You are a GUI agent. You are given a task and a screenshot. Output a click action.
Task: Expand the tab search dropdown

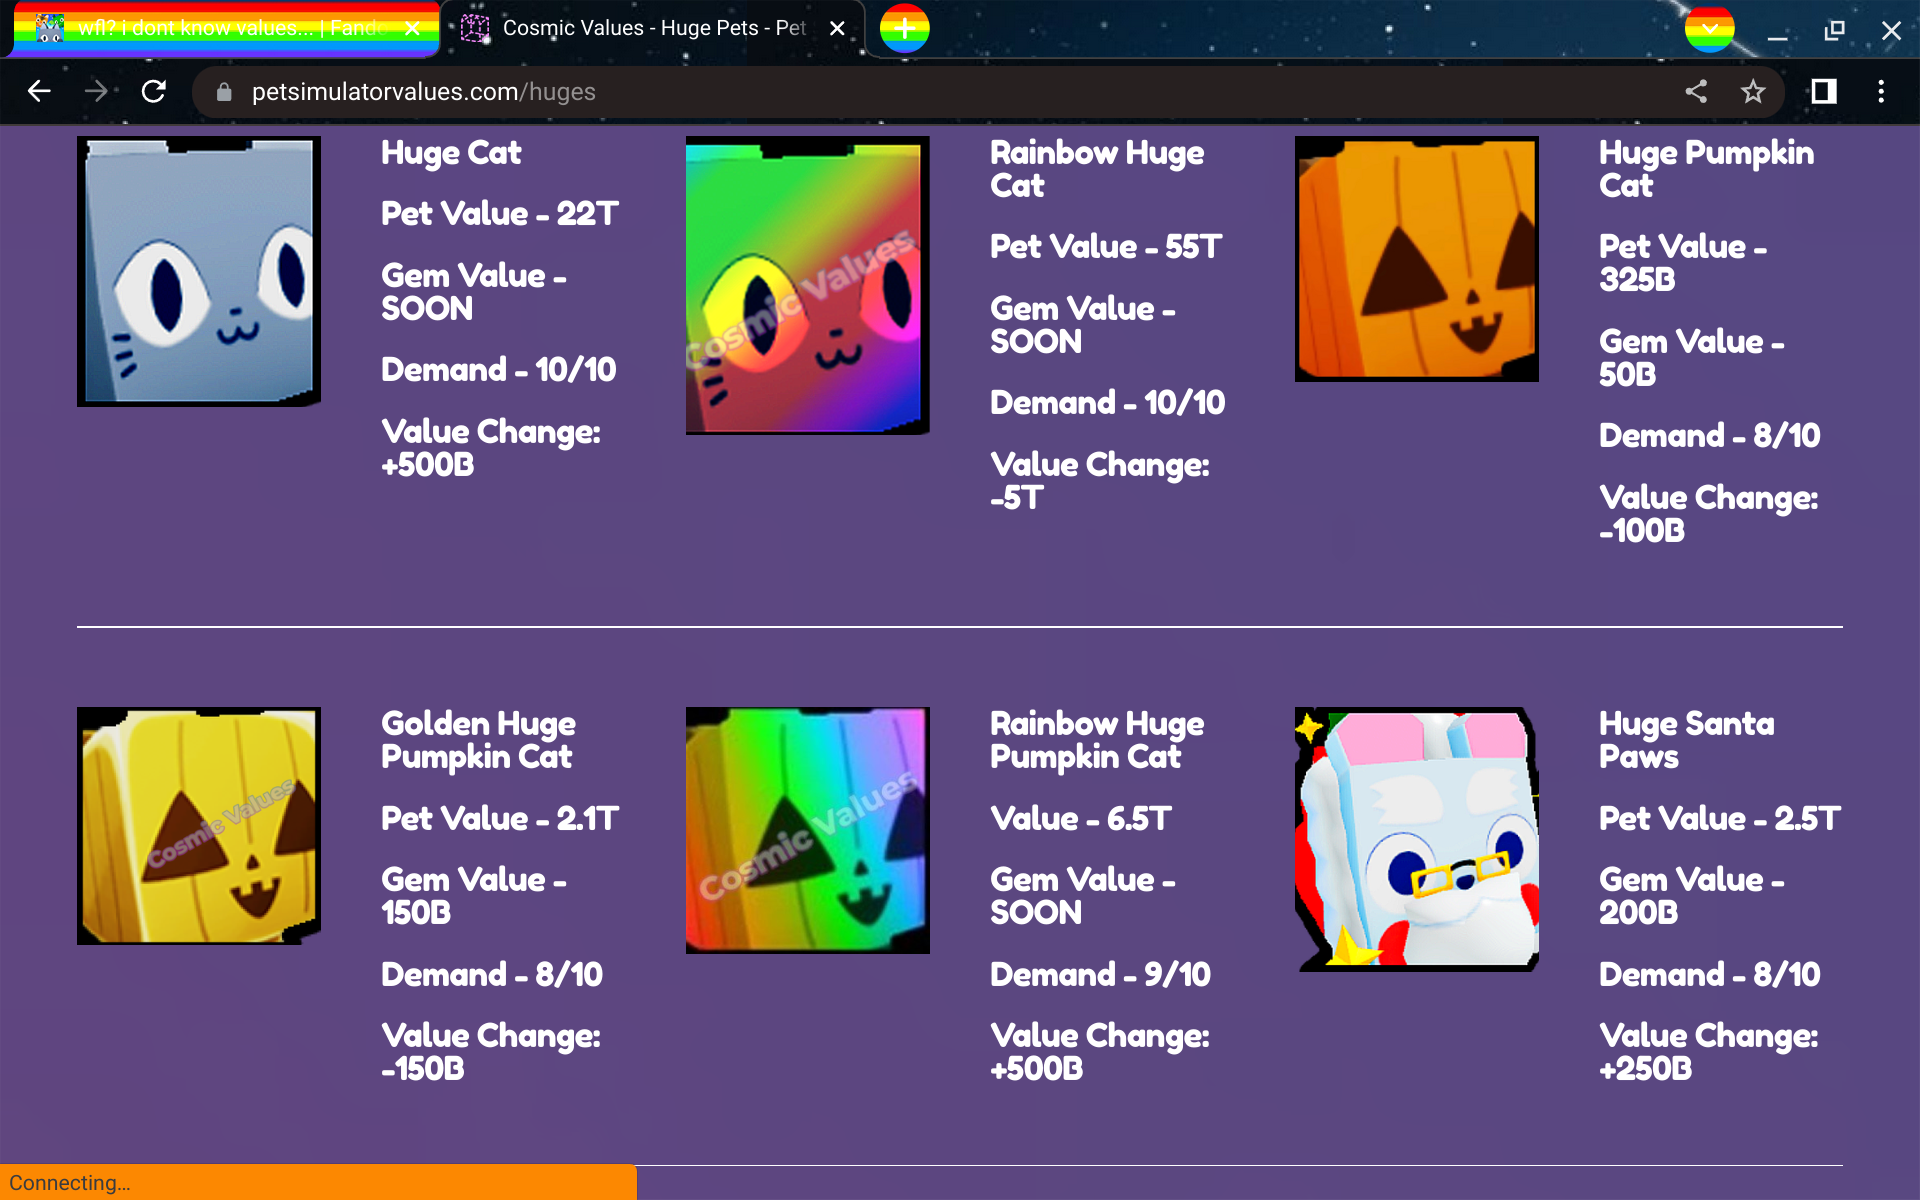pos(1710,29)
